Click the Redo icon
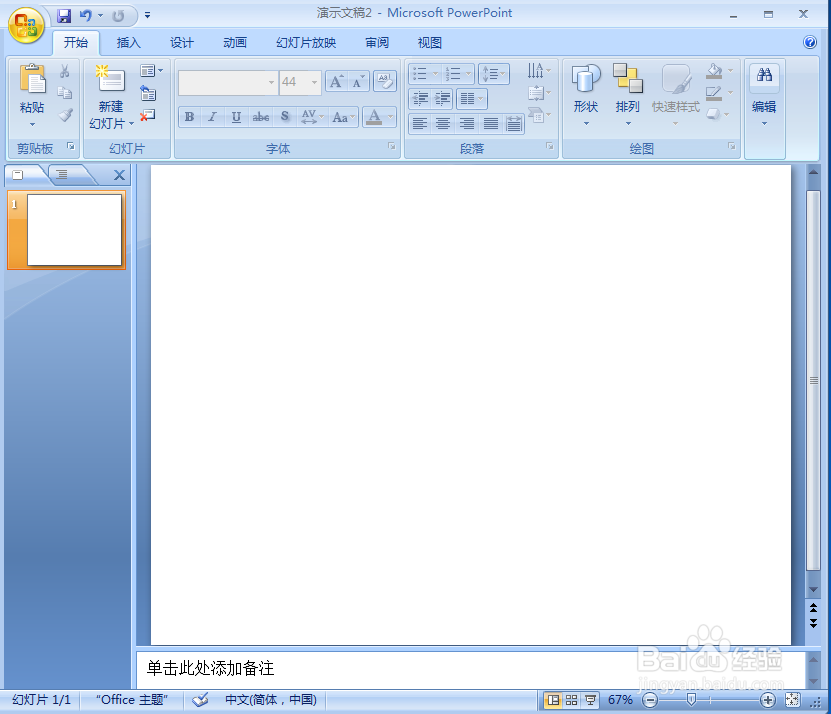 tap(118, 16)
